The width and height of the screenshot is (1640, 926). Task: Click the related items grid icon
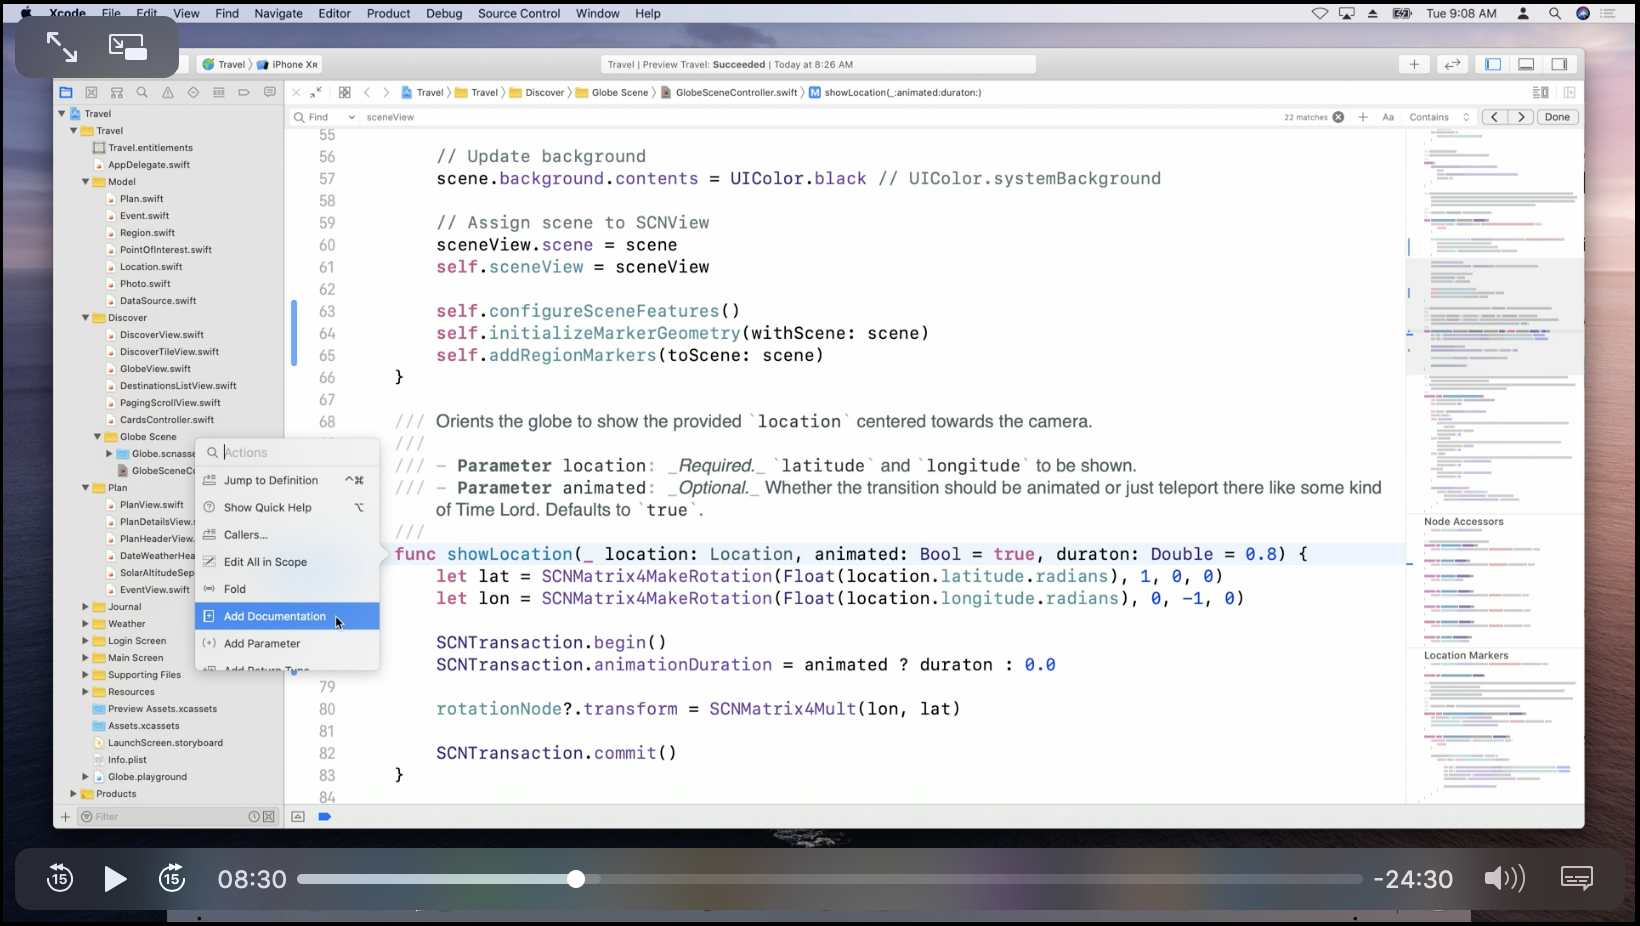[x=345, y=92]
